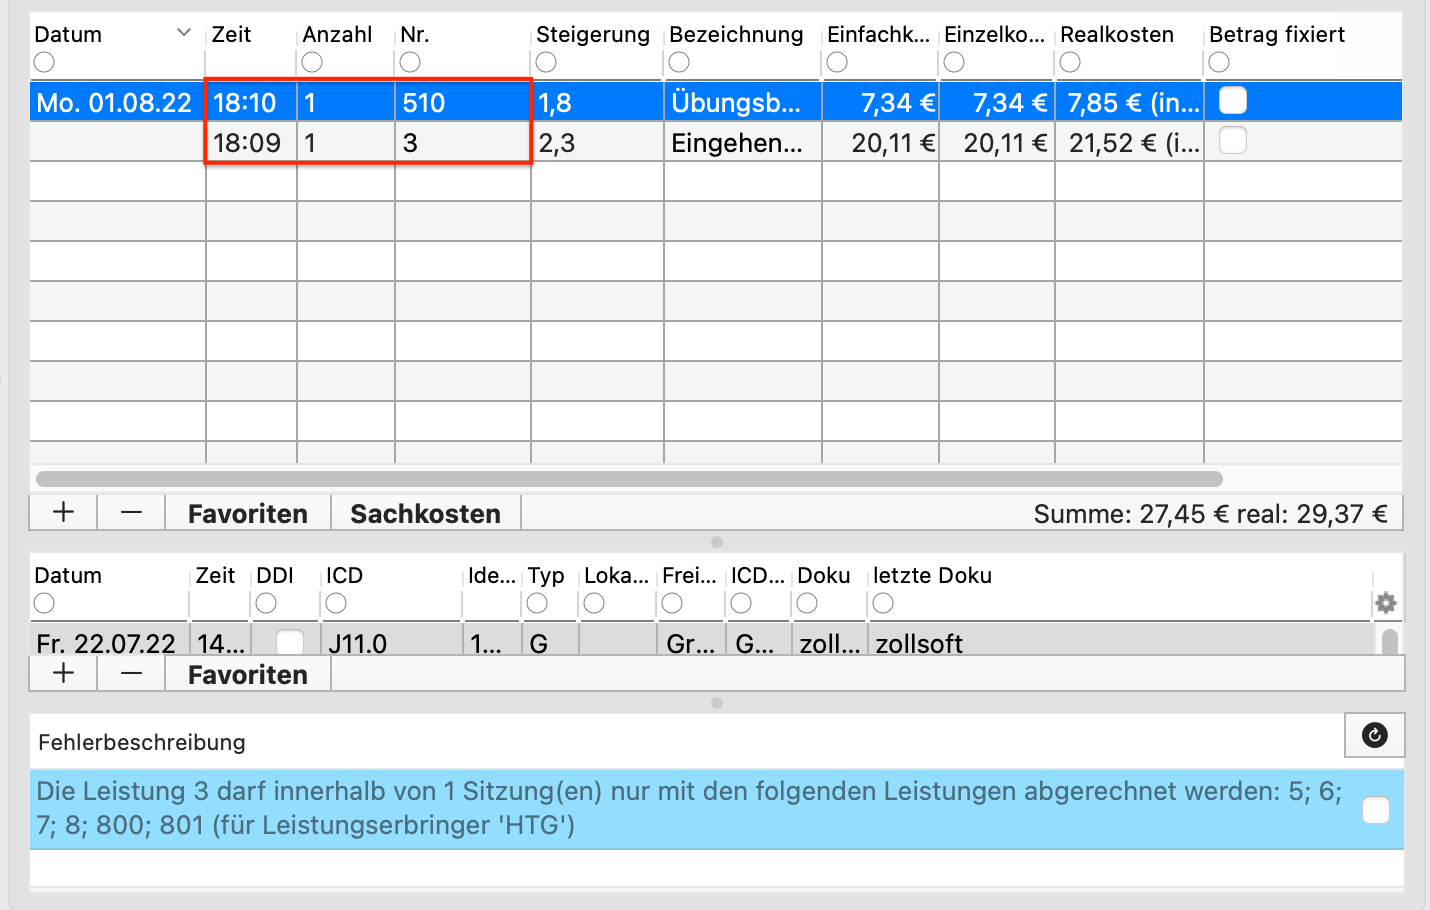The image size is (1430, 910).
Task: Check the DDI checkbox for J11.0 diagnosis
Action: [x=290, y=641]
